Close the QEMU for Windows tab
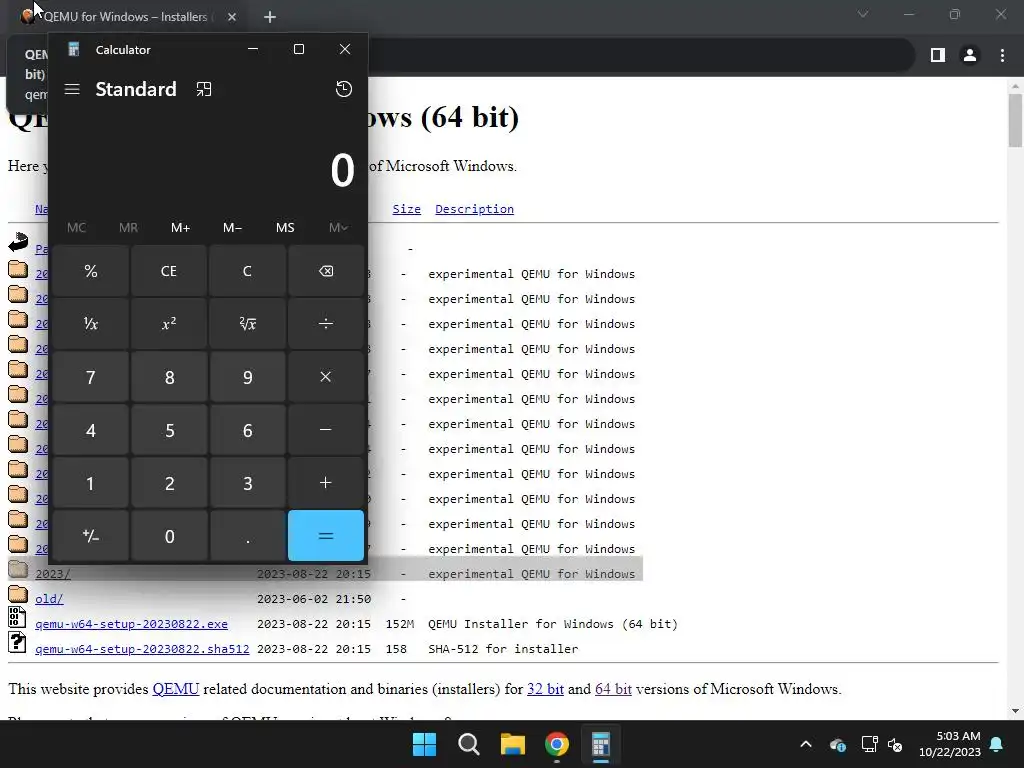Screen dimensions: 1024x768 point(232,17)
